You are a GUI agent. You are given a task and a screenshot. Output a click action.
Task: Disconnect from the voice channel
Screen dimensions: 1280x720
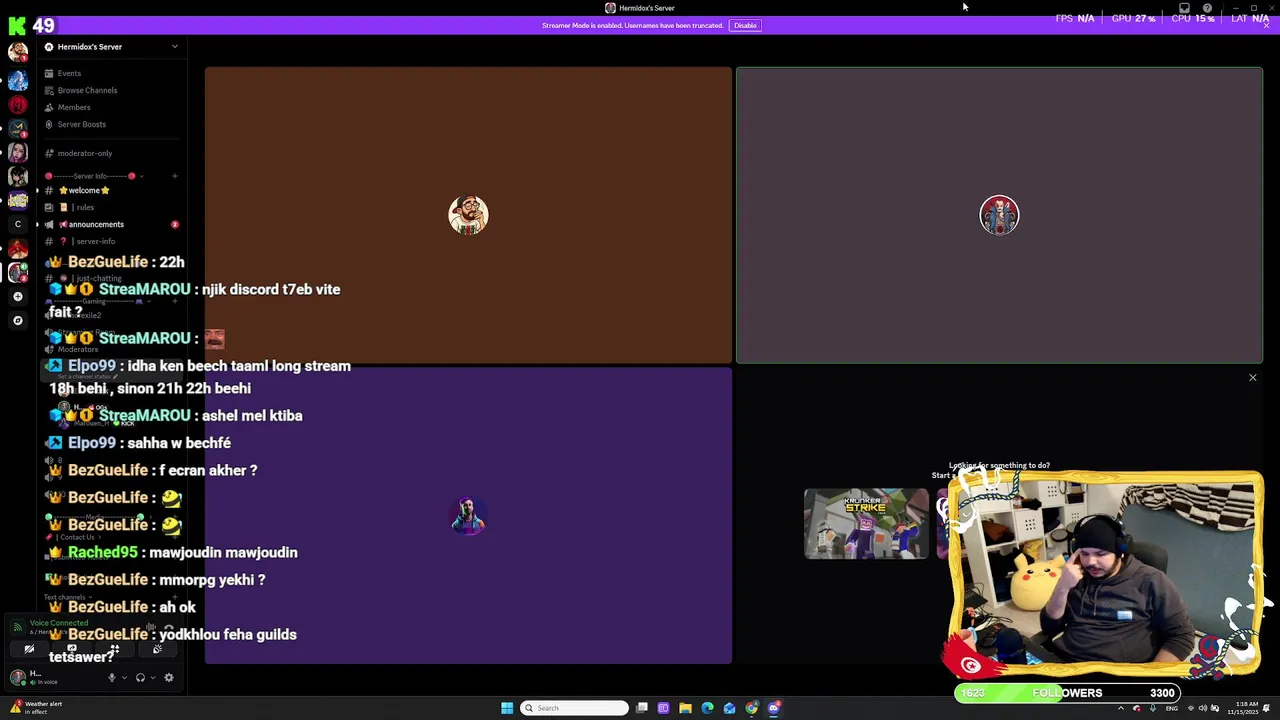point(169,627)
